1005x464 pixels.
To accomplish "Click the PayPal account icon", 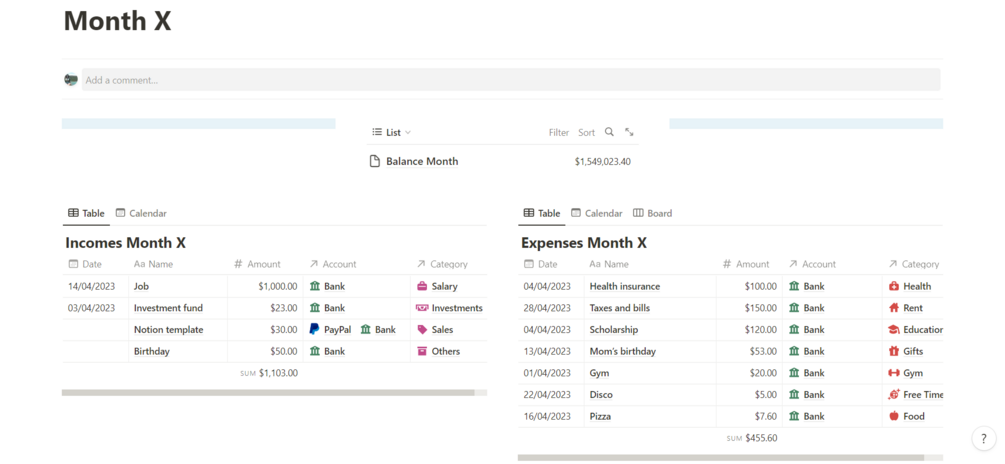I will pyautogui.click(x=314, y=329).
